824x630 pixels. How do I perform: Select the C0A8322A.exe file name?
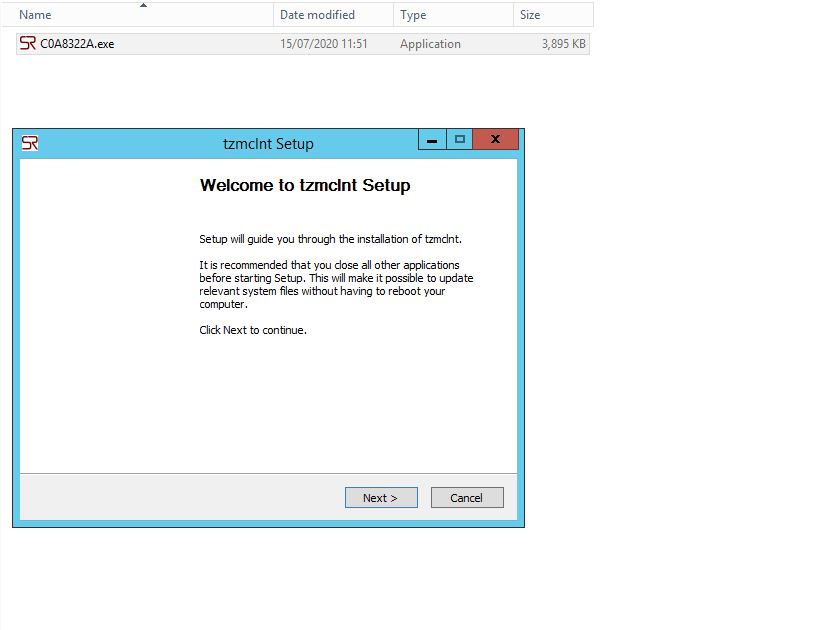pyautogui.click(x=77, y=44)
